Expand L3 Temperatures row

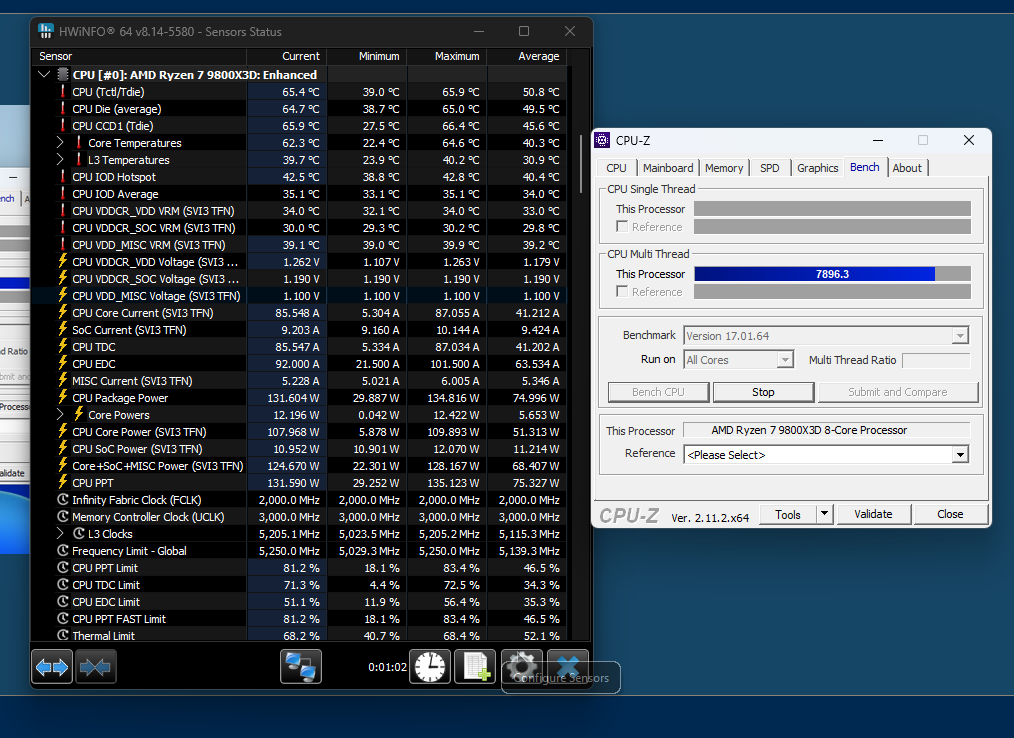[60, 159]
